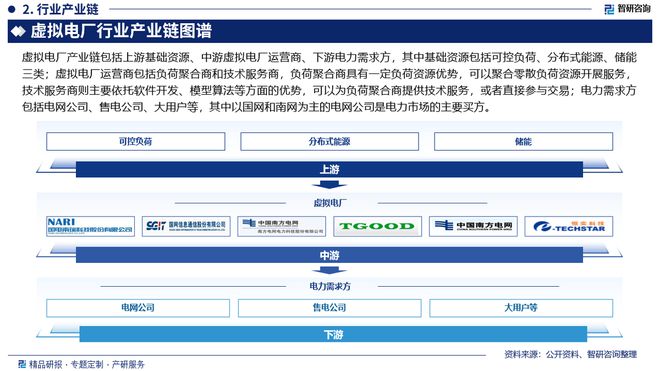The width and height of the screenshot is (660, 371).
Task: Click the 南方电网电力科技 logo
Action: point(282,226)
